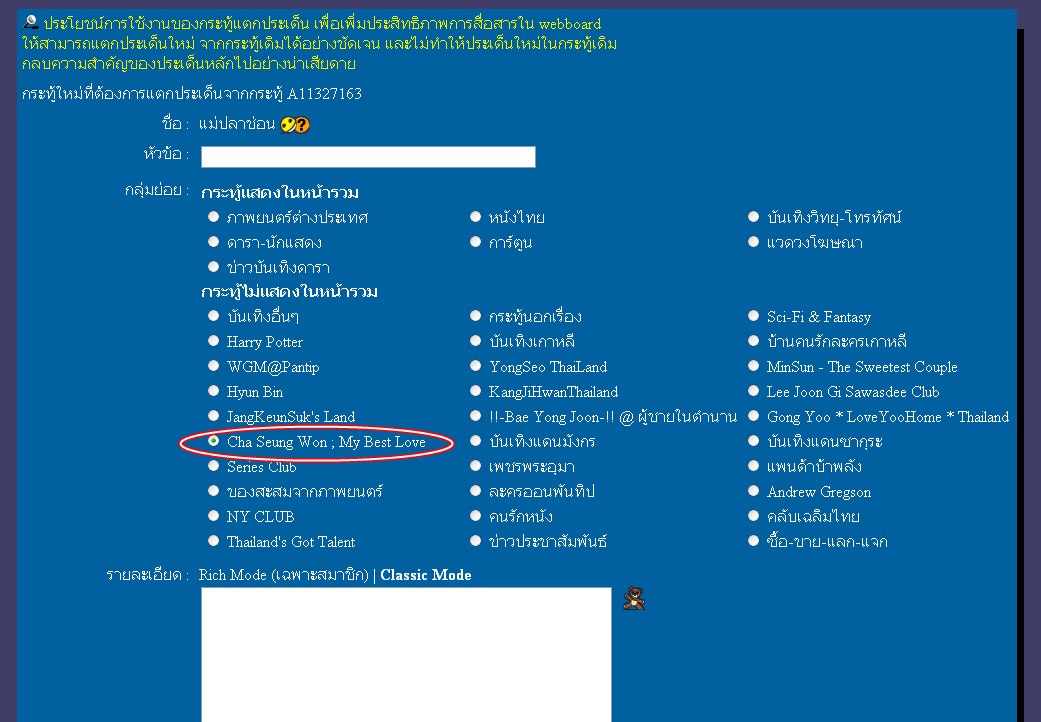
Task: Choose the บันเทิงแดนซากุระ radio option
Action: 754,441
